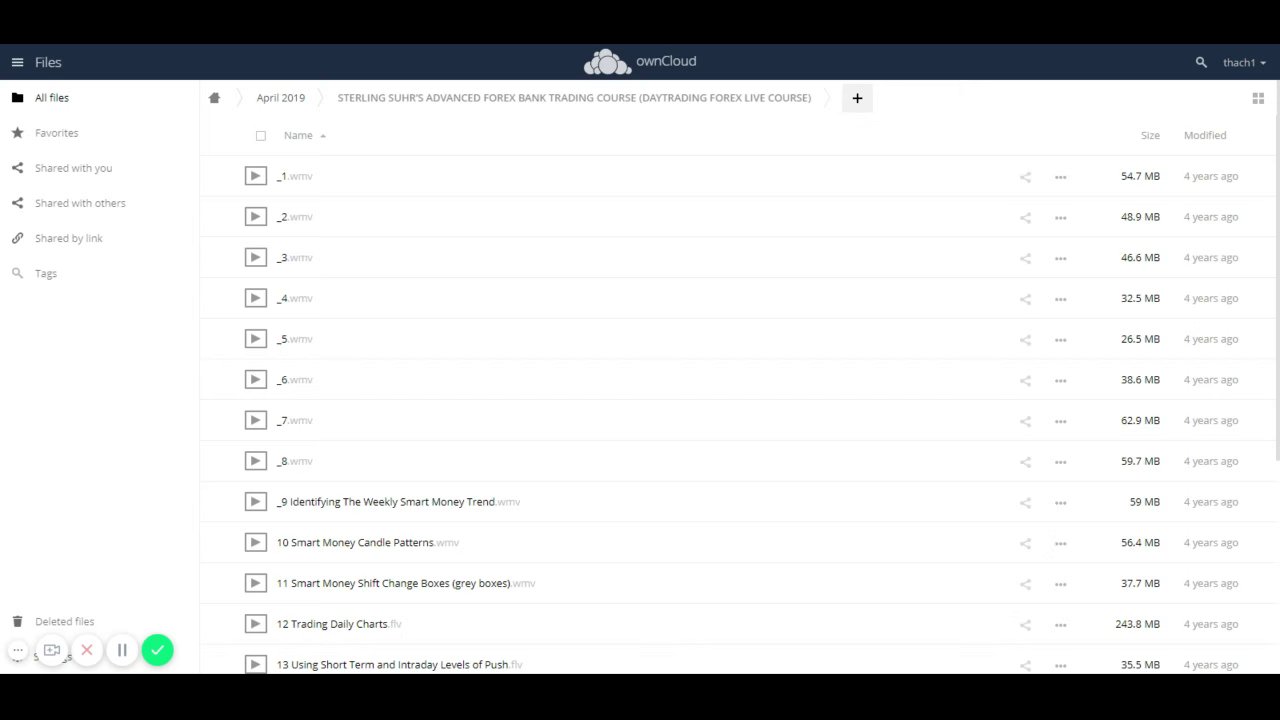Share the _2.wmv file
1280x720 pixels.
[x=1025, y=217]
